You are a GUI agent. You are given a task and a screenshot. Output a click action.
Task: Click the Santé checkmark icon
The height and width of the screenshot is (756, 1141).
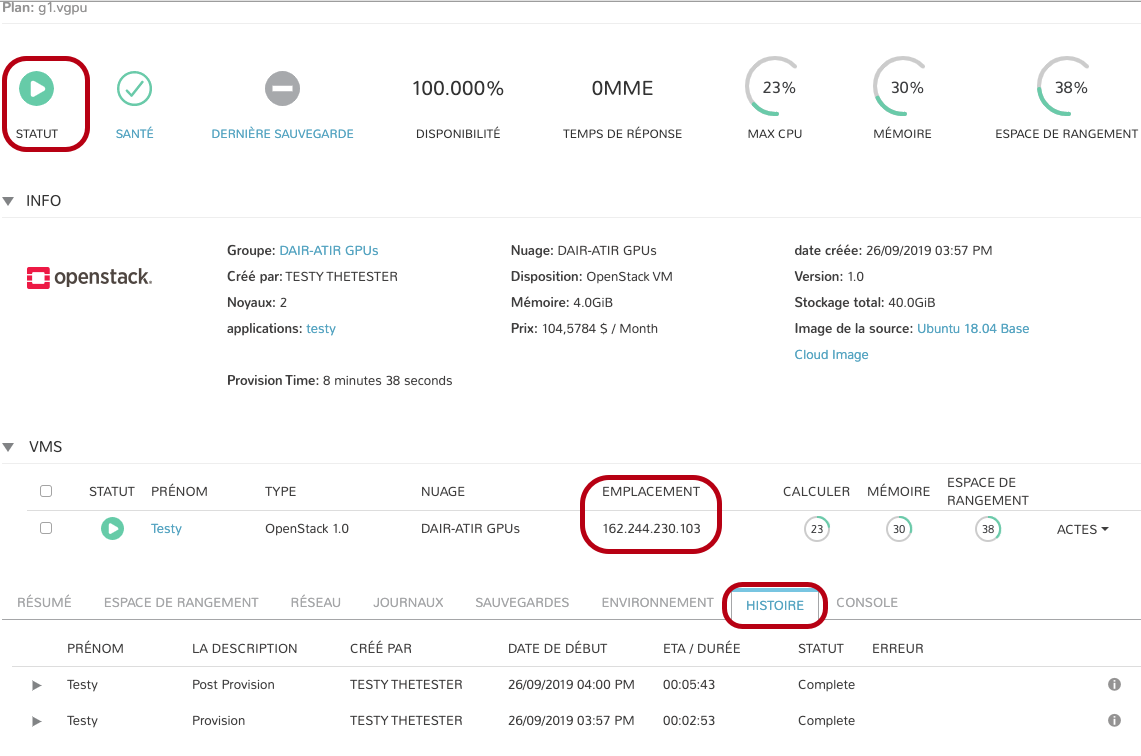point(134,89)
